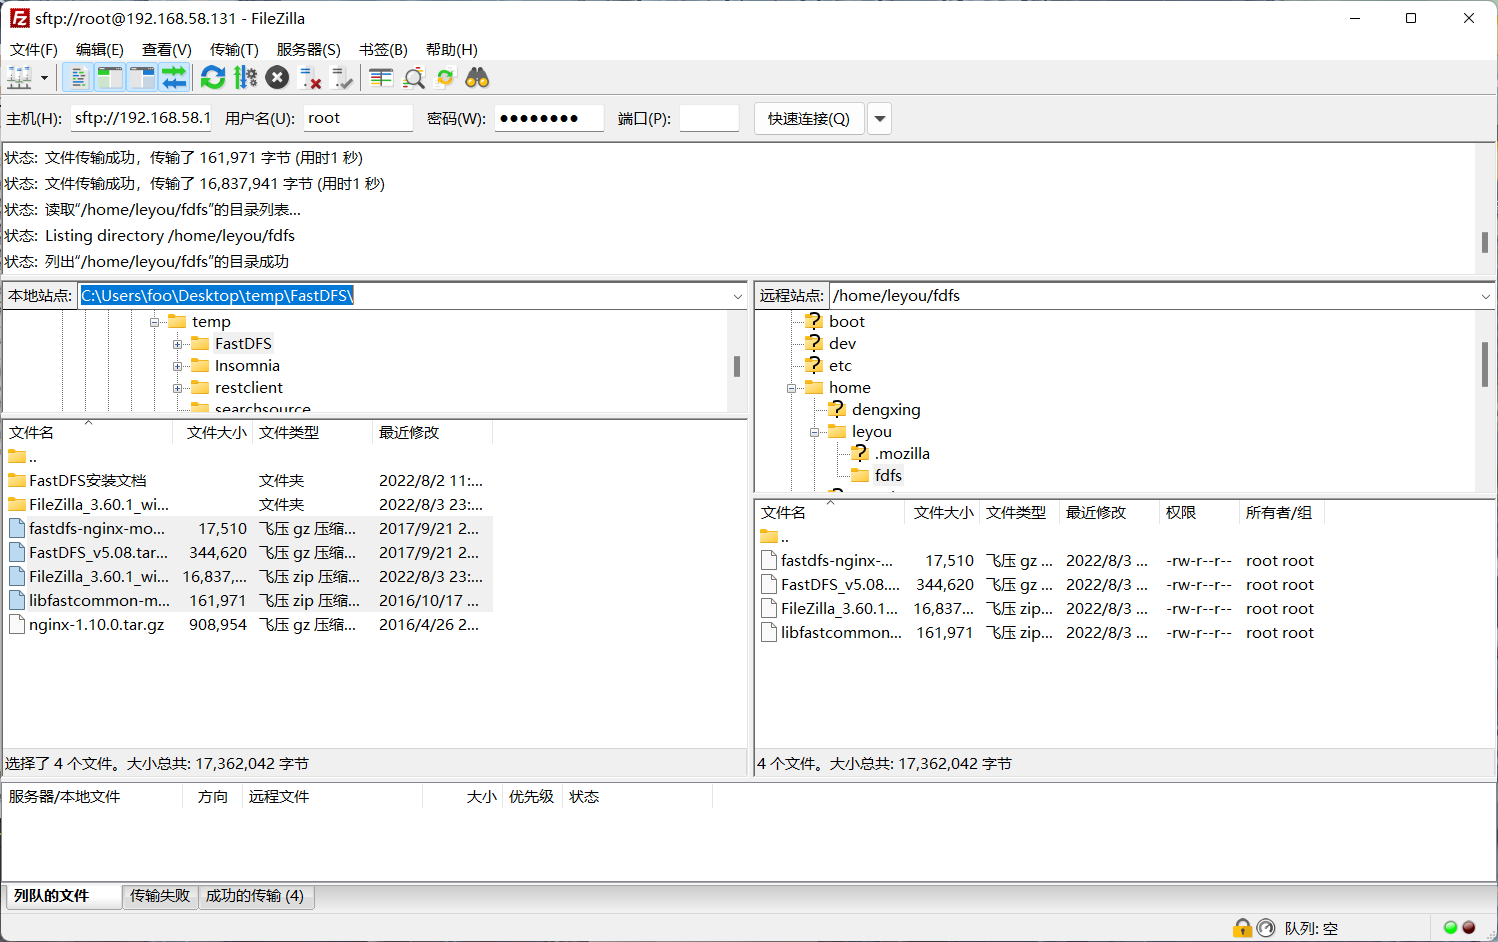The height and width of the screenshot is (942, 1498).
Task: Sort remote files by 所有者/组 column
Action: [x=1281, y=513]
